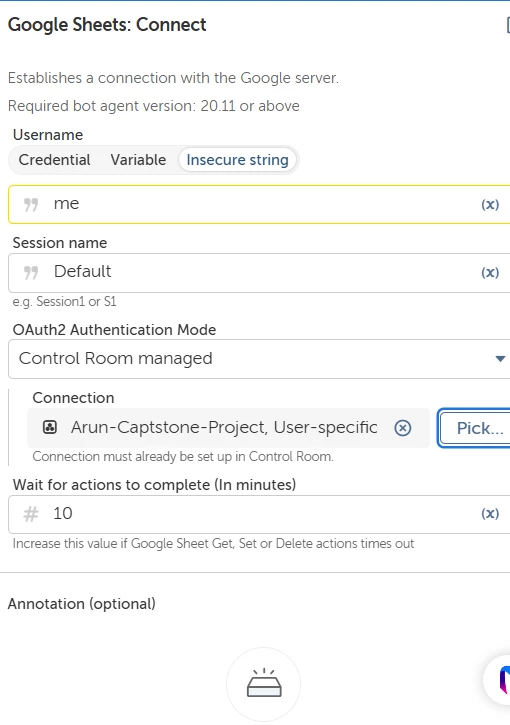This screenshot has width=510, height=725.
Task: Open OAuth2 Authentication Mode dropdown
Action: pos(259,359)
